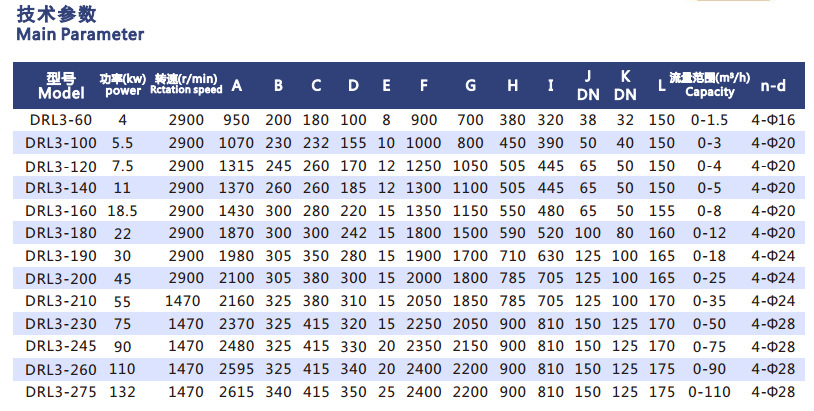Viewport: 814px width, 411px height.
Task: Select the K DN column header
Action: 625,85
